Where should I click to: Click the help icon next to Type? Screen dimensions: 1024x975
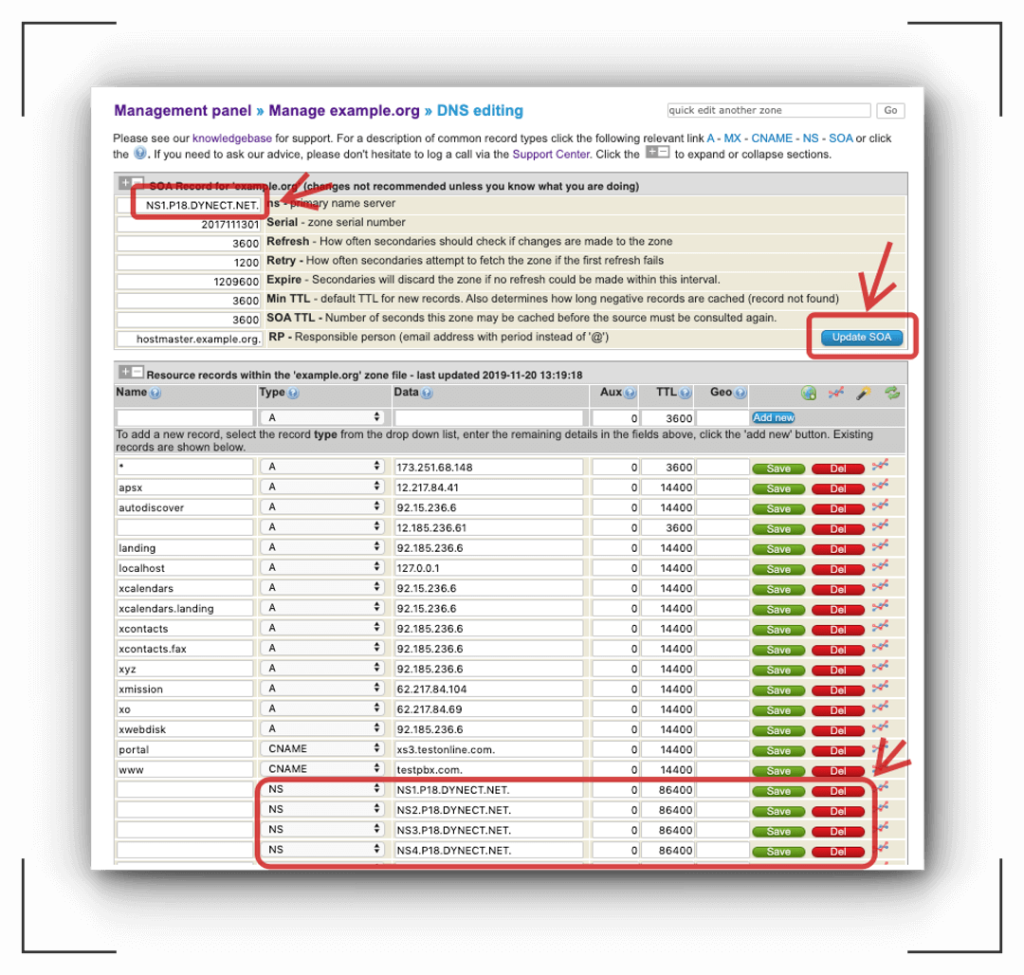293,393
